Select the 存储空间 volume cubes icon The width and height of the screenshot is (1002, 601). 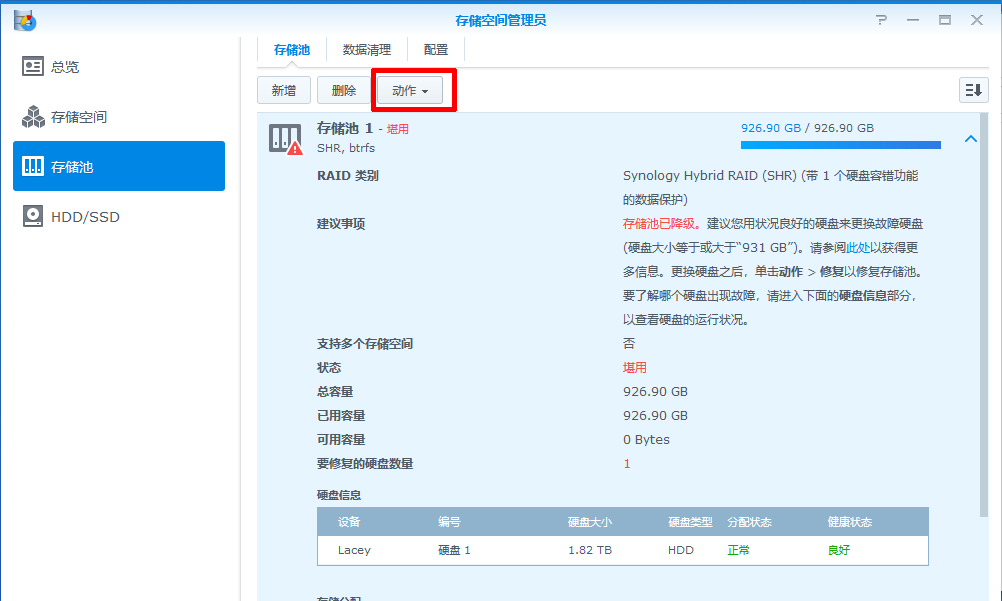point(33,117)
